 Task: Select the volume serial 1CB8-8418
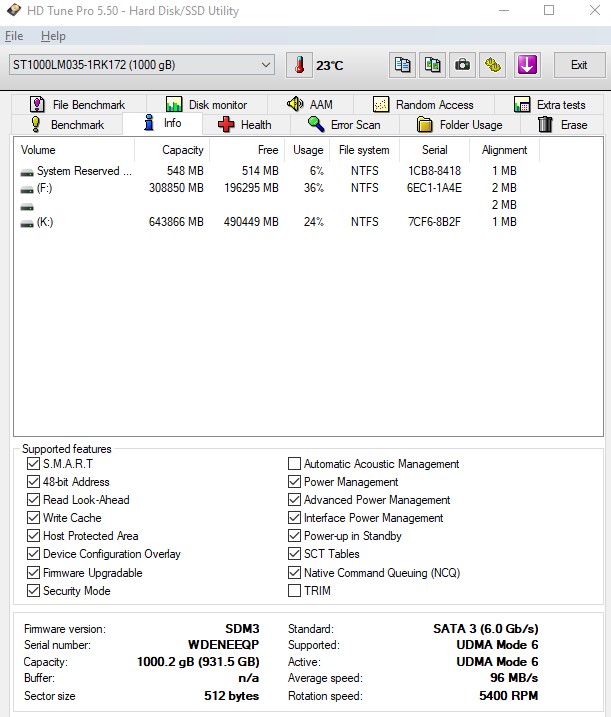(434, 171)
